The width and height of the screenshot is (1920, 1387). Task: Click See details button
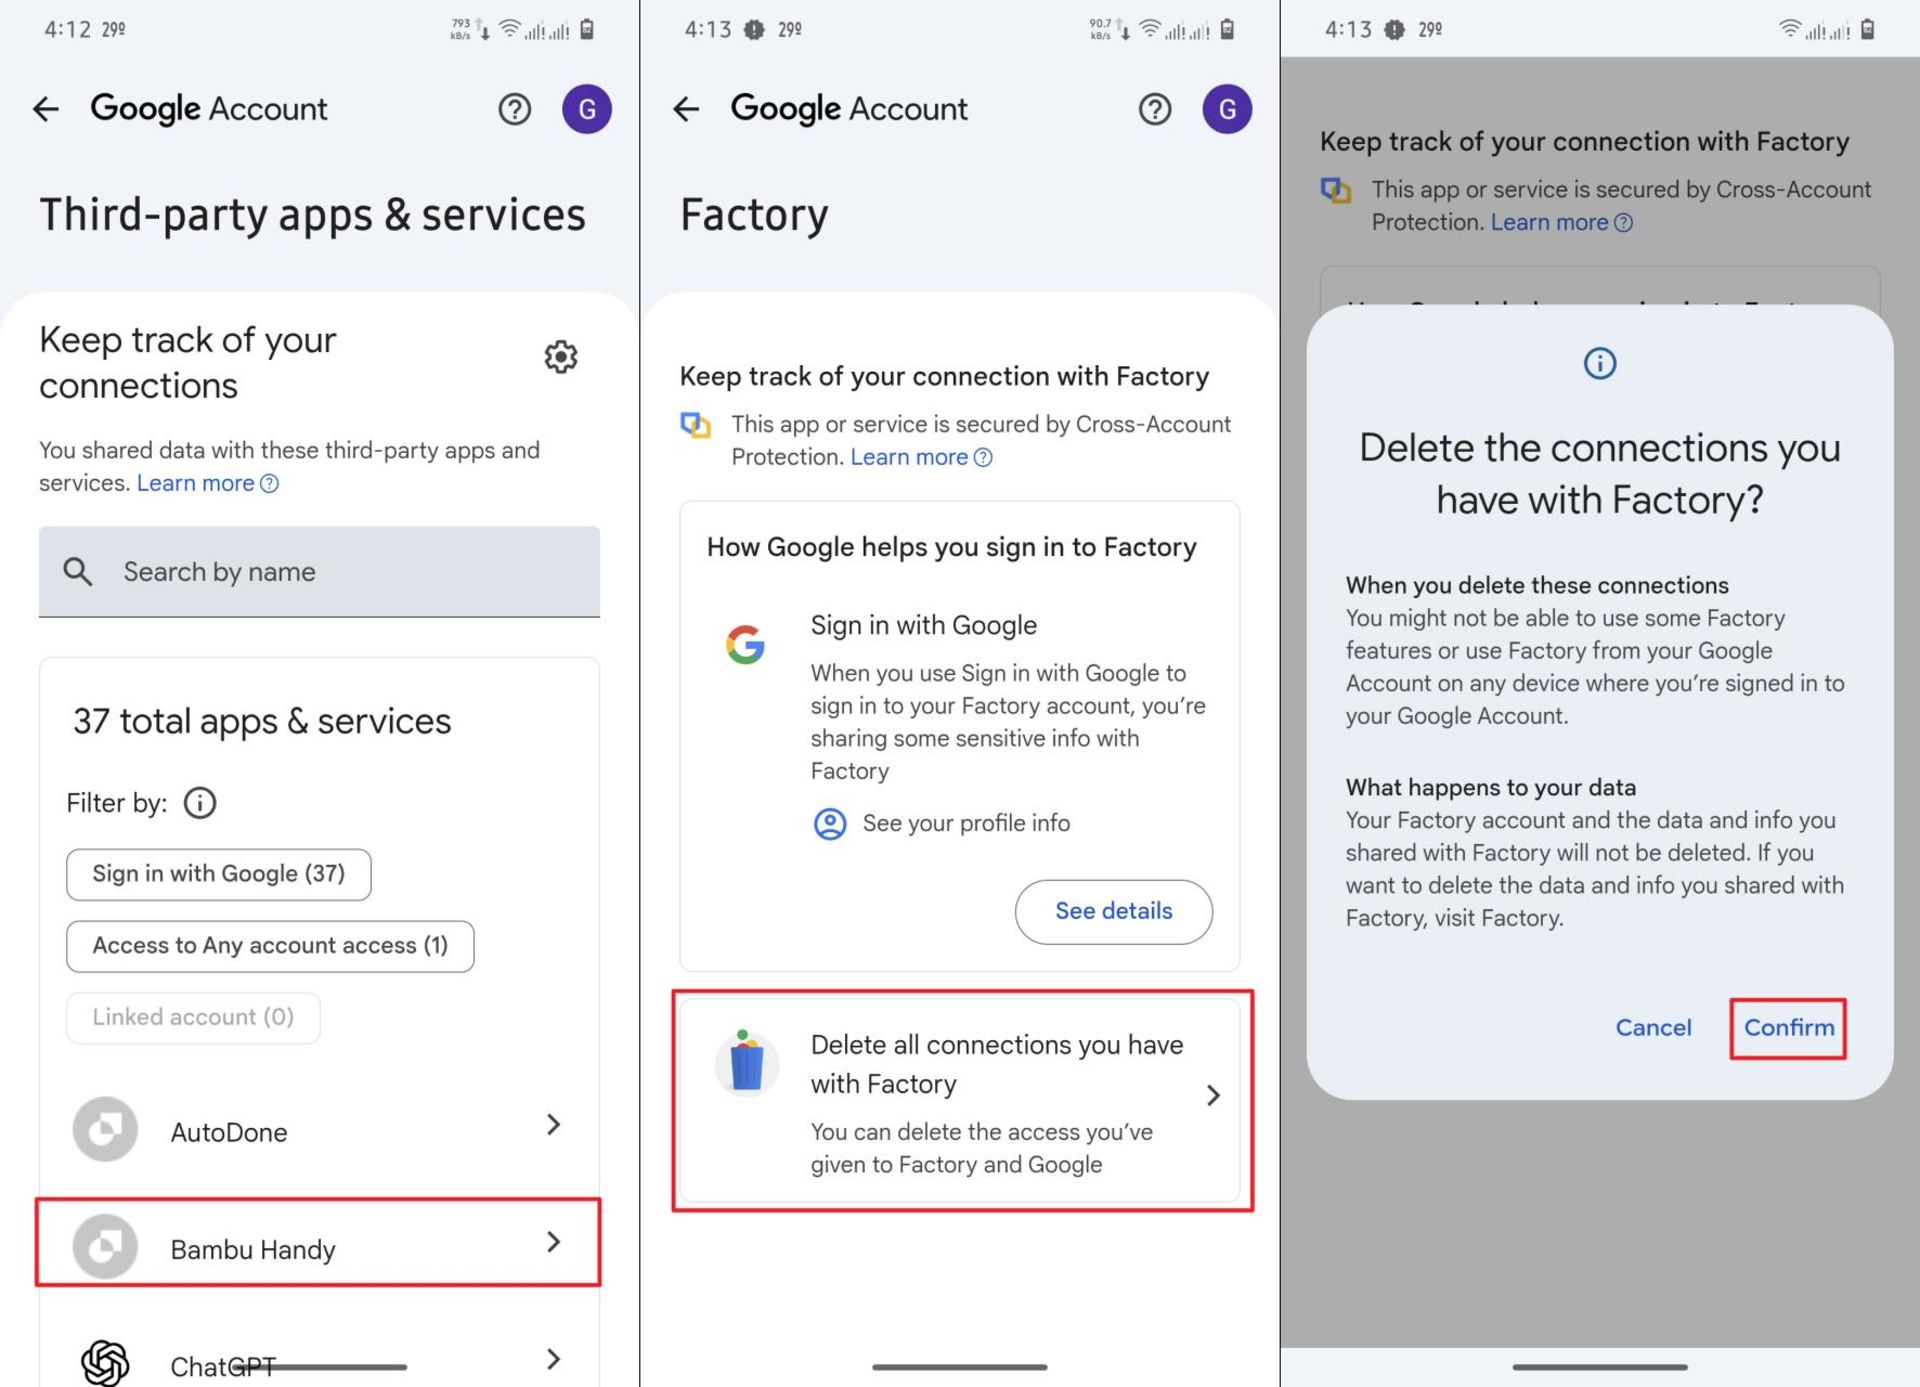(x=1114, y=912)
